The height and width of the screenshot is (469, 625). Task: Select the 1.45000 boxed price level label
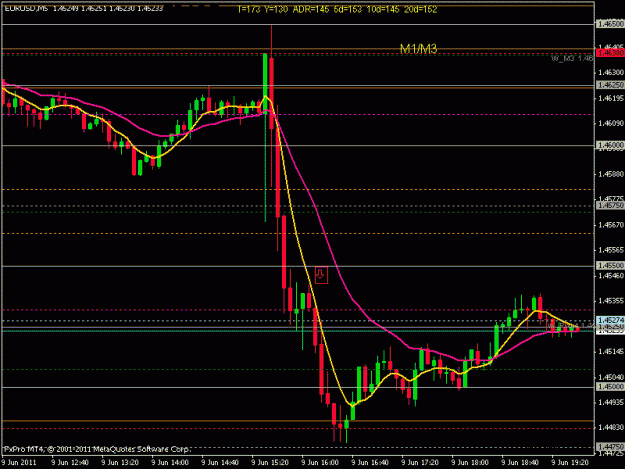click(610, 387)
